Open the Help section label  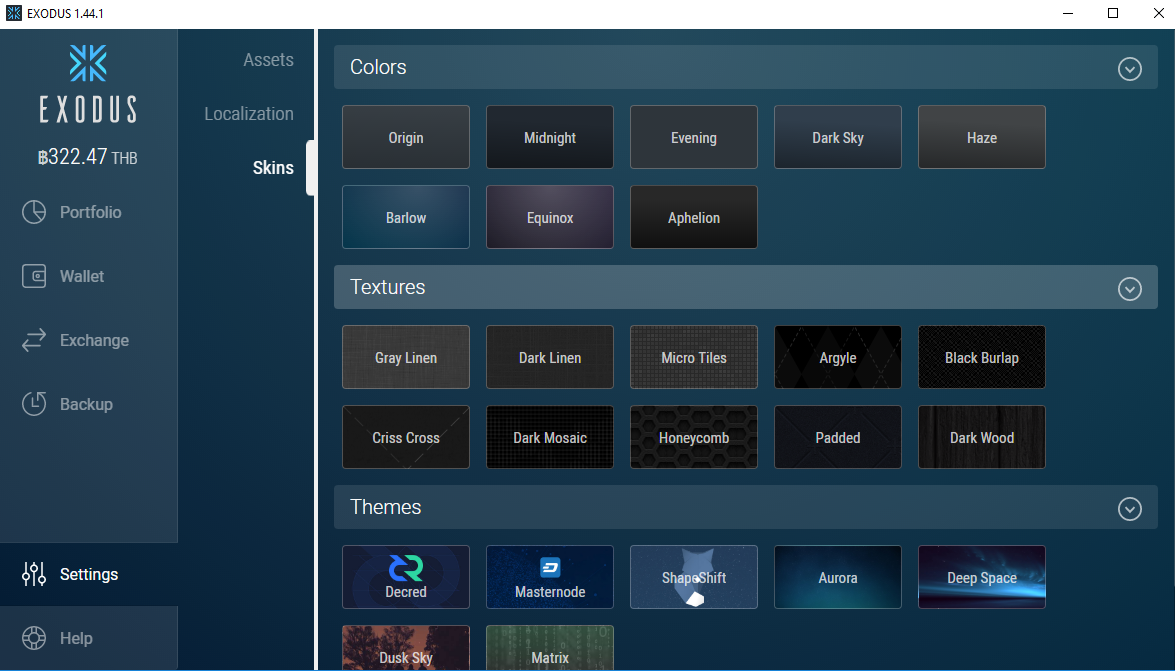(76, 638)
